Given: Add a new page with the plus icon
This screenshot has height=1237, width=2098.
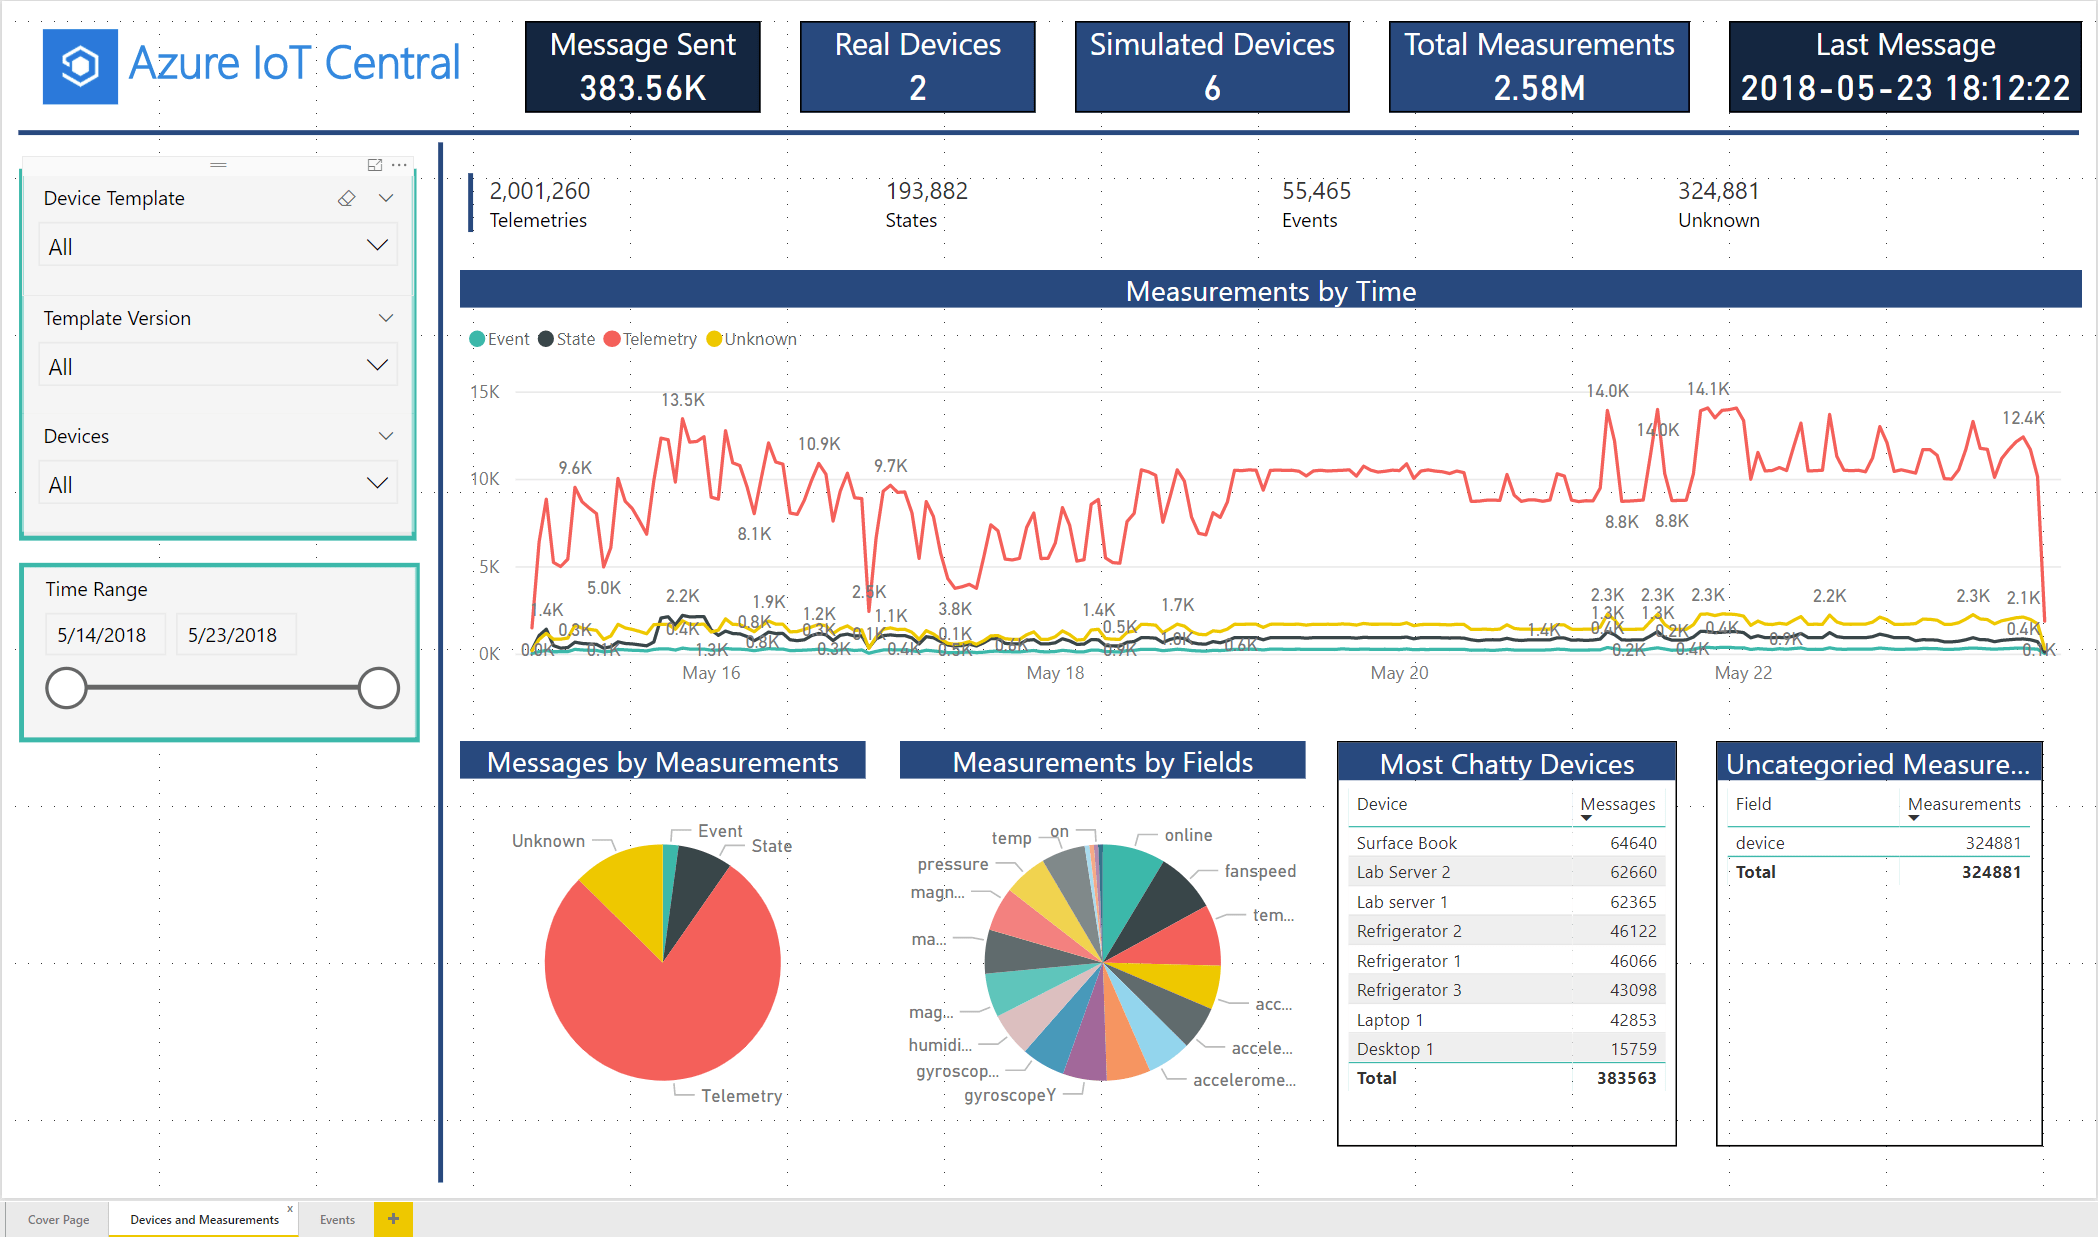Looking at the screenshot, I should [x=393, y=1219].
